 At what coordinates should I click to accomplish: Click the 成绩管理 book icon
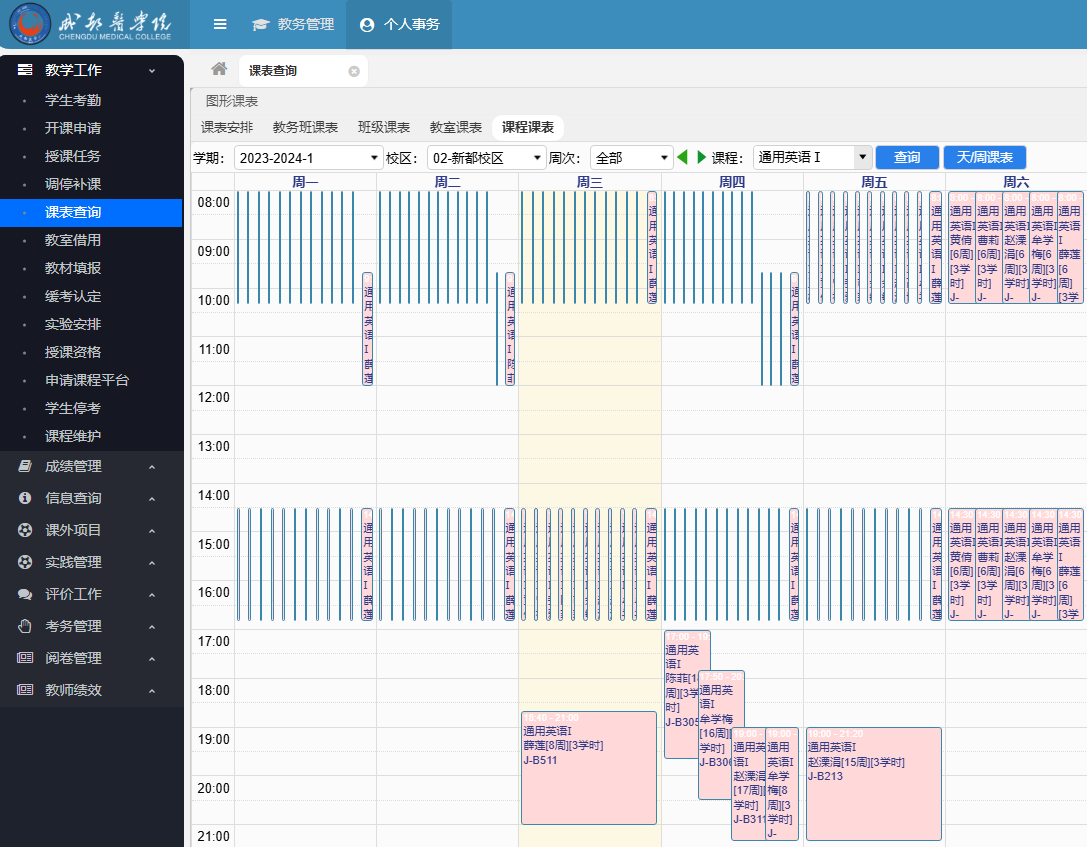25,466
